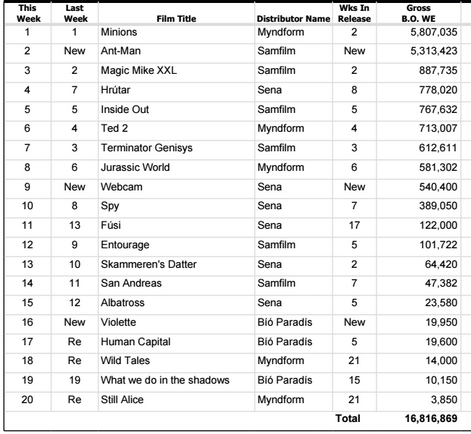
Task: Click the Wild Tales film title
Action: click(x=125, y=360)
